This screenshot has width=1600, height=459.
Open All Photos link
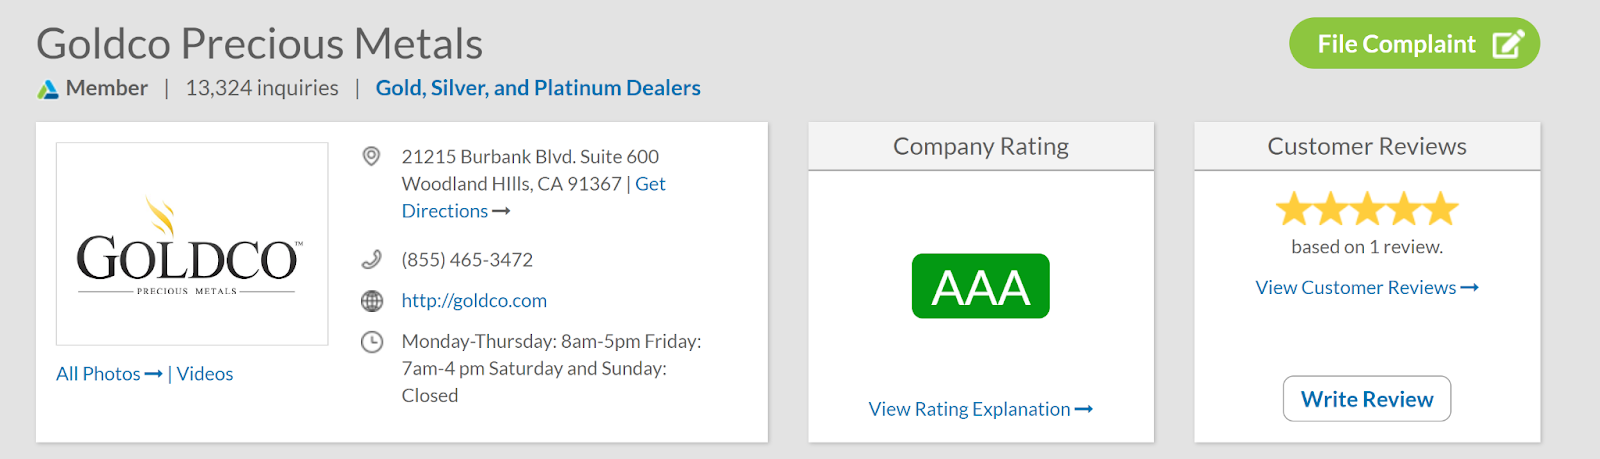pyautogui.click(x=109, y=374)
